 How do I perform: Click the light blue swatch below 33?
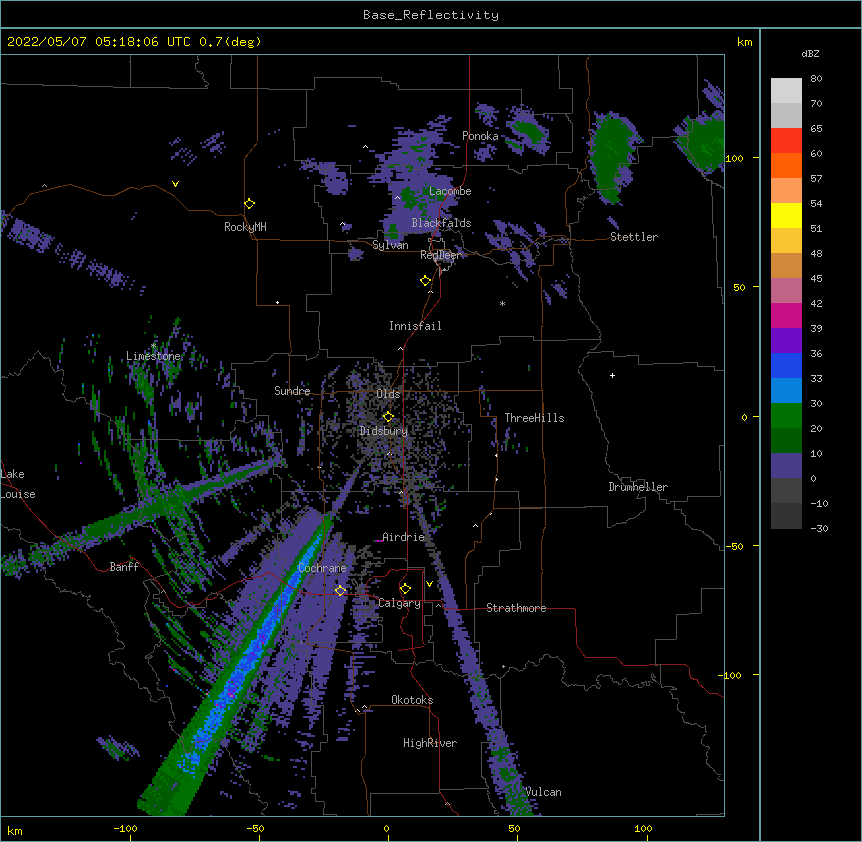[x=786, y=391]
